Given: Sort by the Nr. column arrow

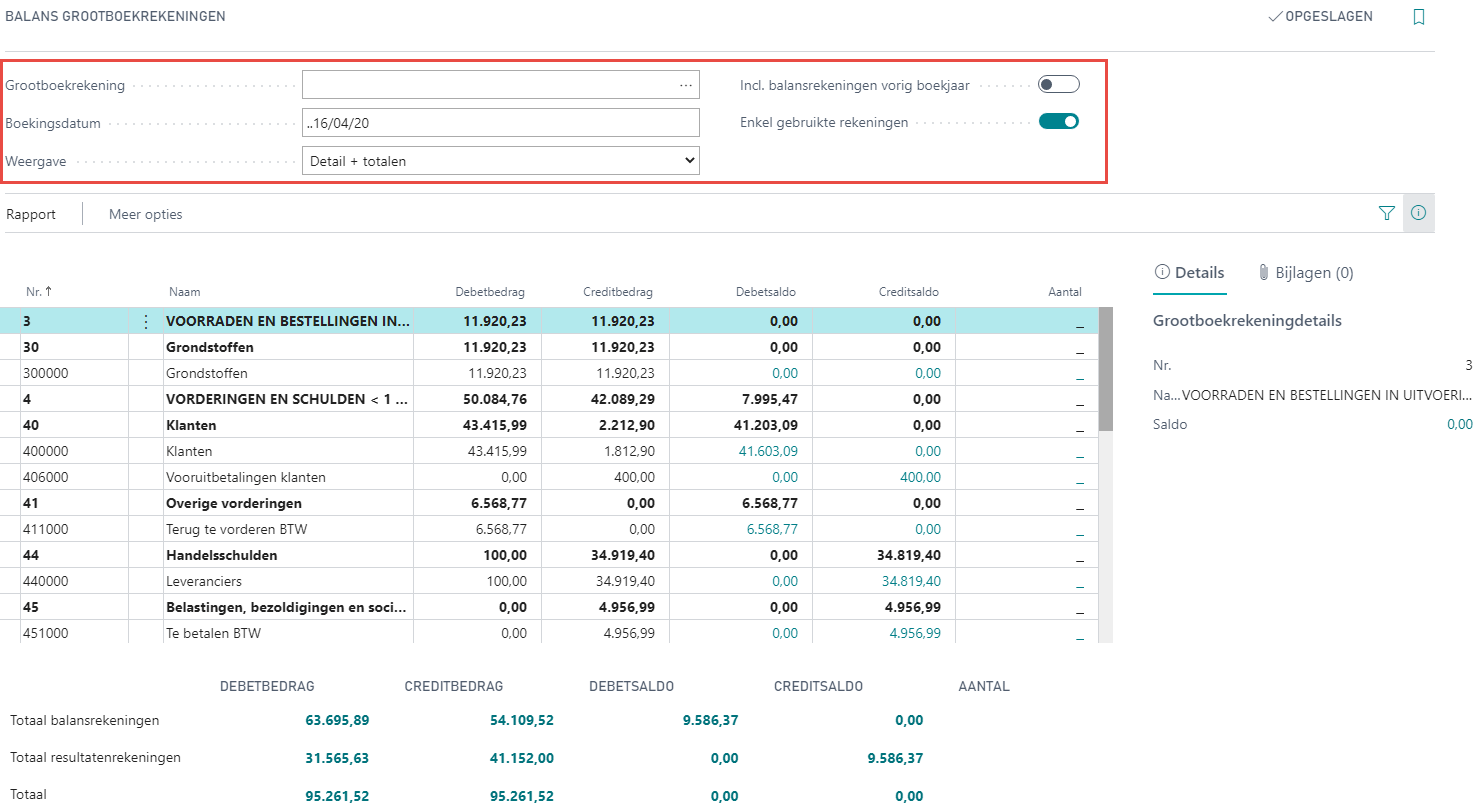Looking at the screenshot, I should coord(49,292).
